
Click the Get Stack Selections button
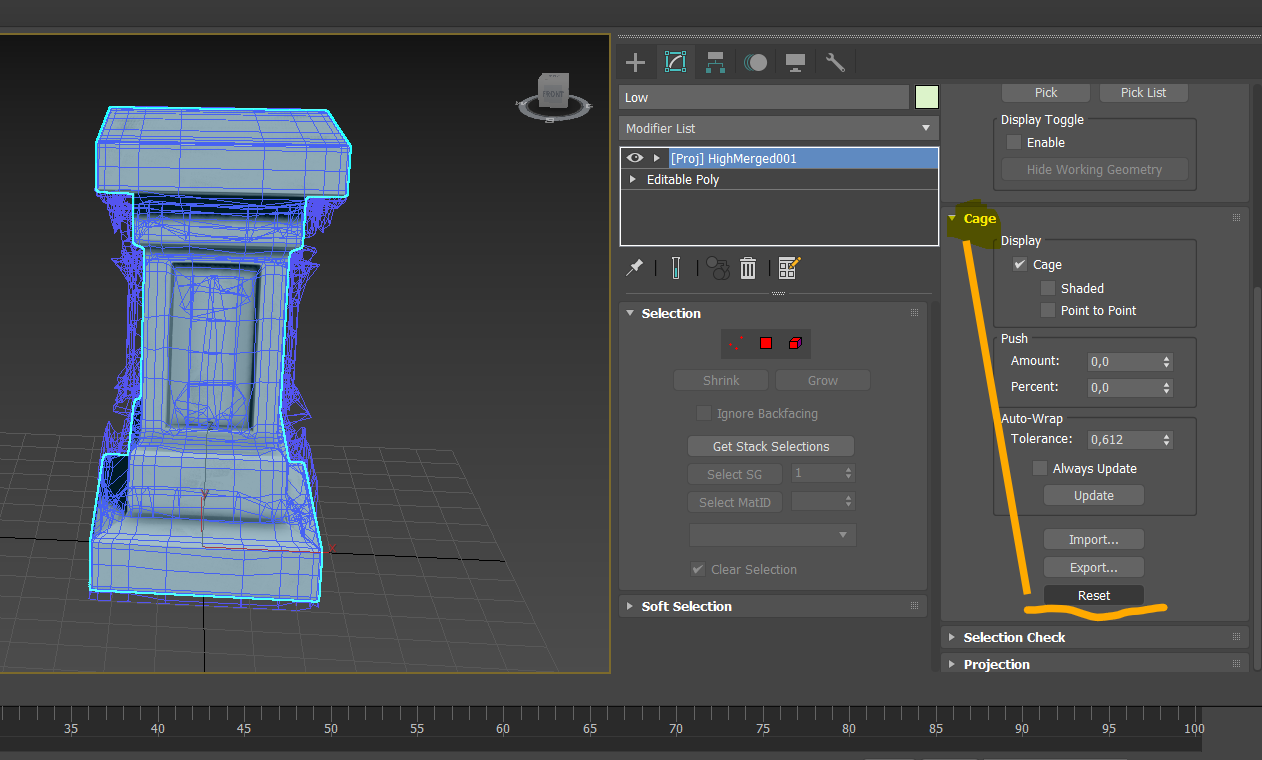(x=771, y=446)
